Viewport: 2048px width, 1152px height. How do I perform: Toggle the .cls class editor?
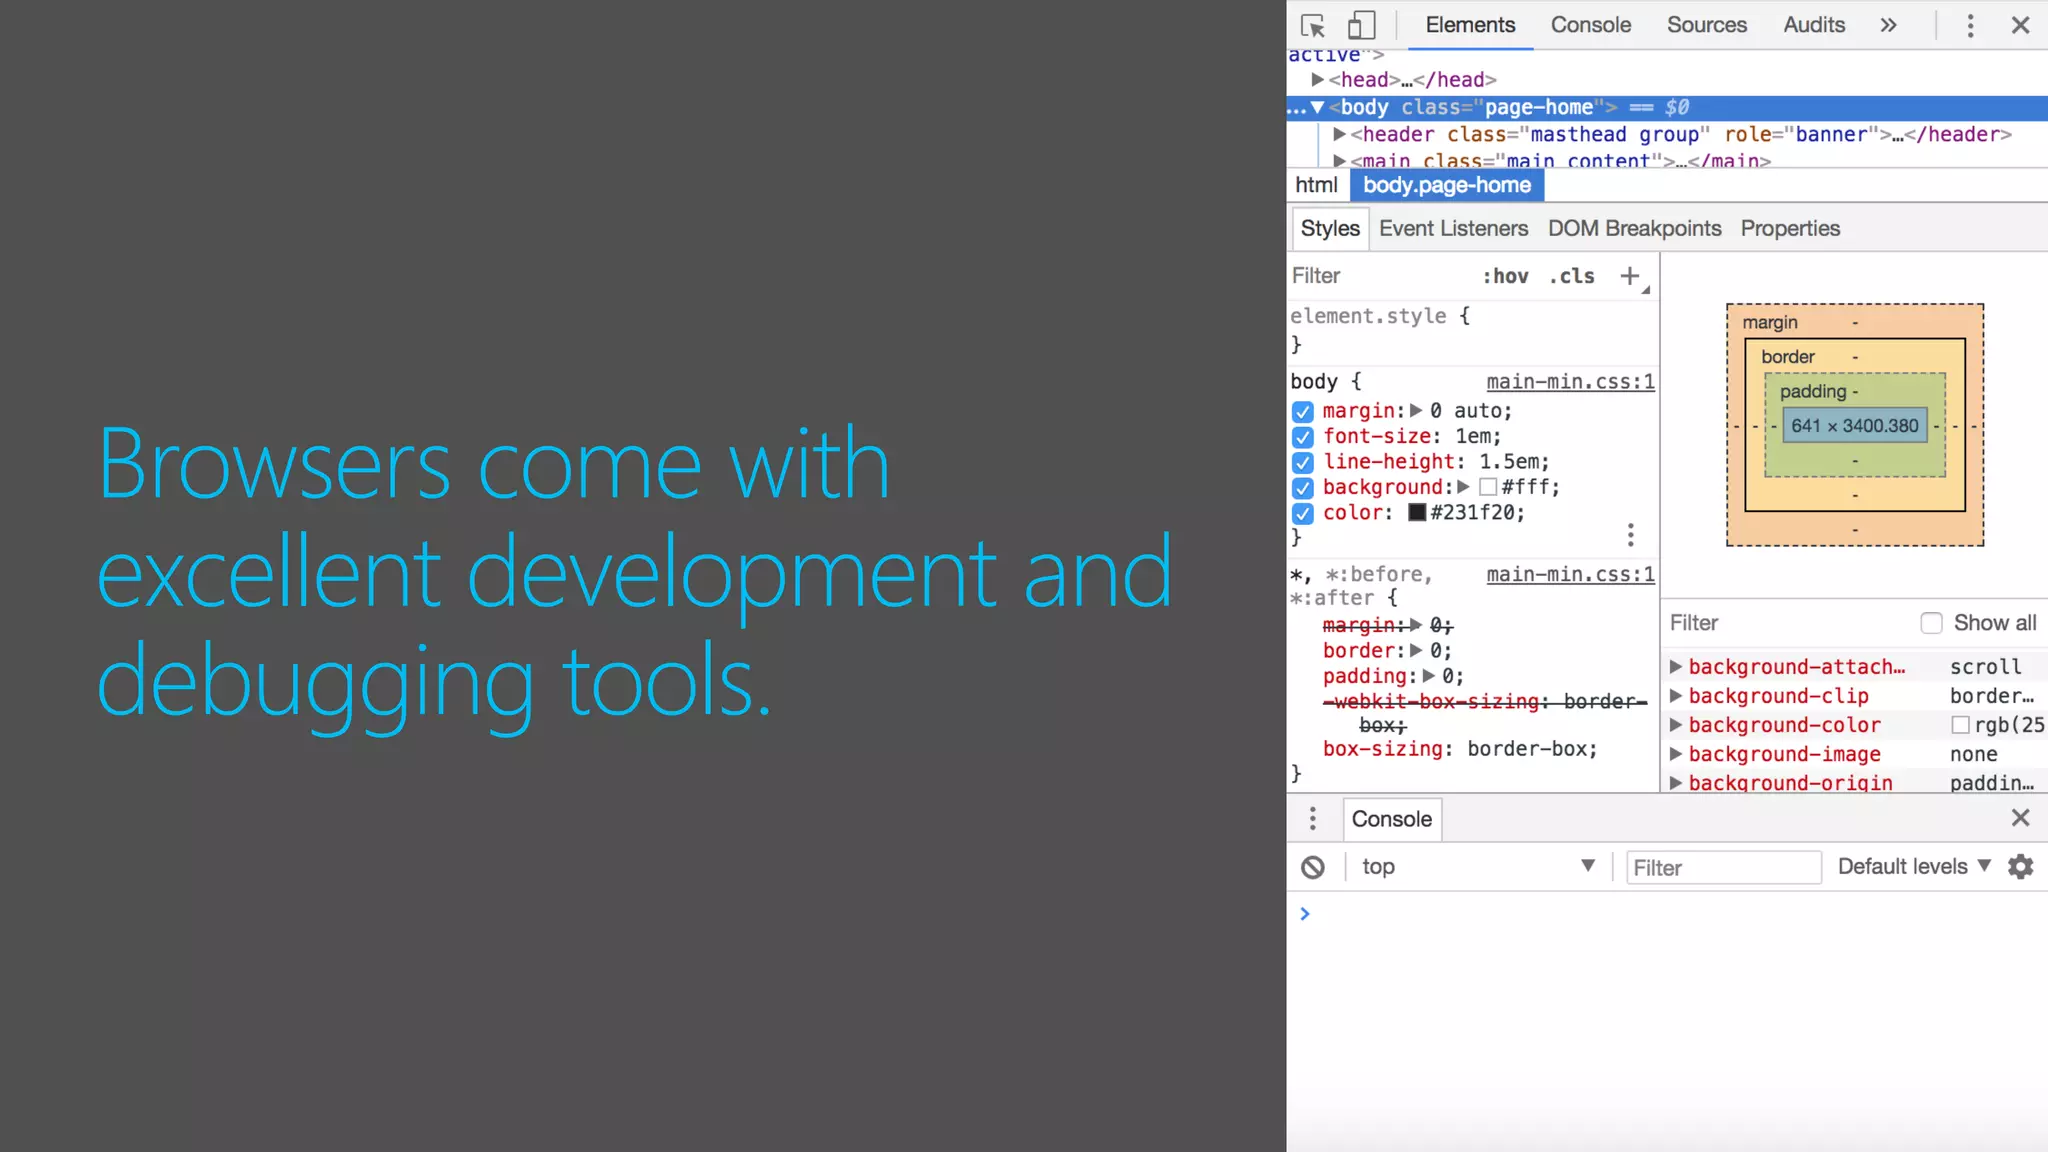tap(1572, 276)
